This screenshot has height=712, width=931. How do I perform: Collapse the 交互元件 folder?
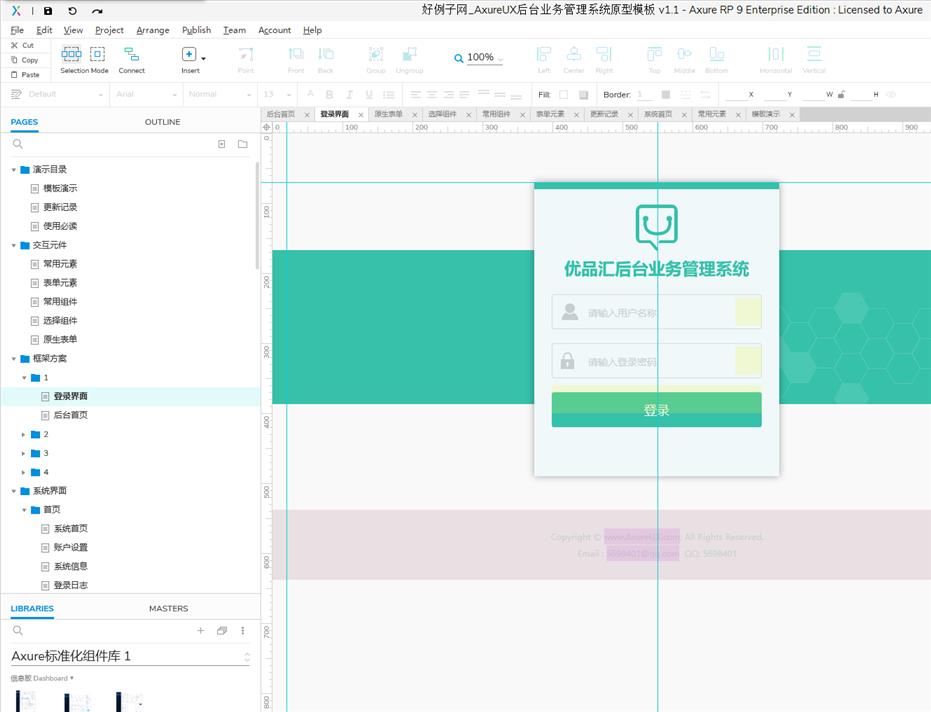(x=14, y=245)
